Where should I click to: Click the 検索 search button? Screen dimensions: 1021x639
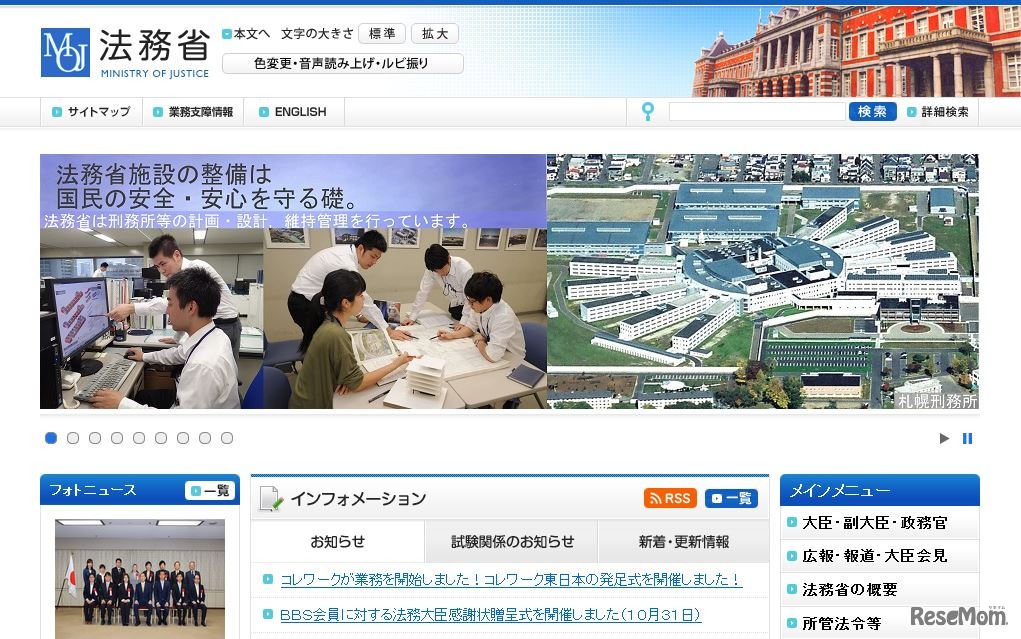pyautogui.click(x=873, y=111)
